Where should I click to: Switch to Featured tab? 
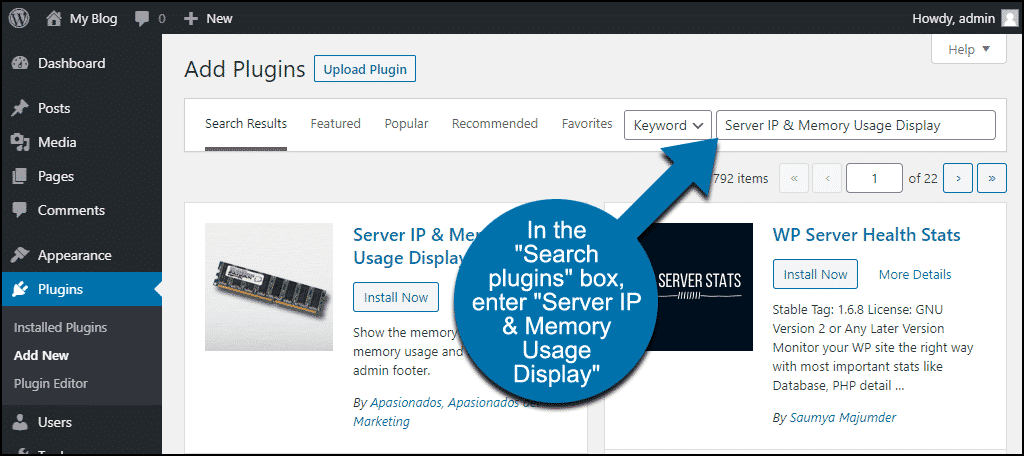click(x=336, y=123)
